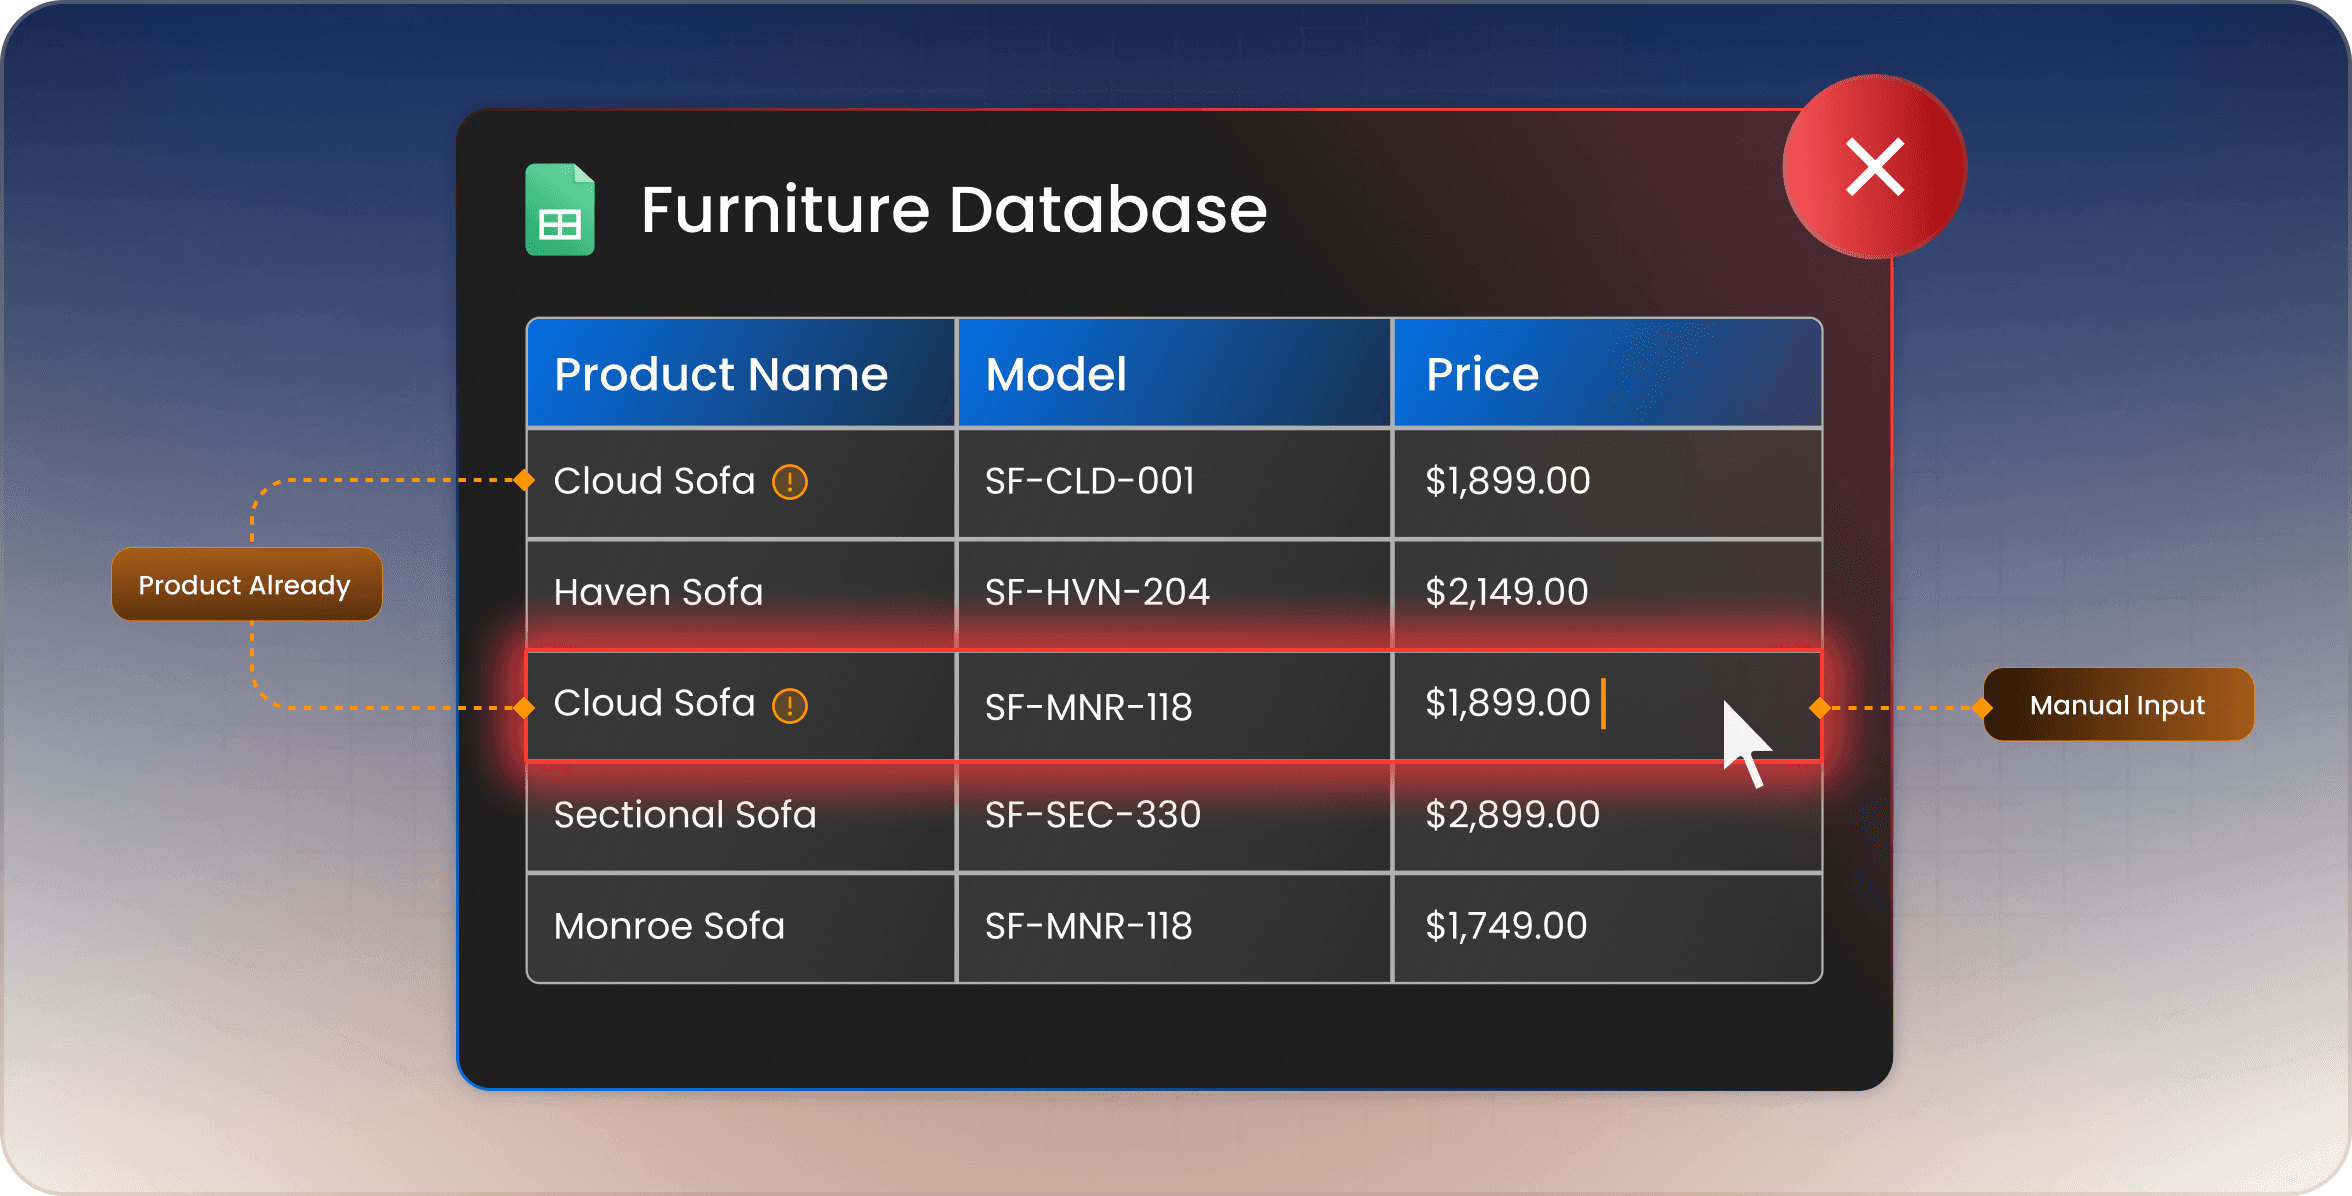Click the warning icon in the highlighted SF-MNR-118 row
The width and height of the screenshot is (2352, 1196).
790,705
